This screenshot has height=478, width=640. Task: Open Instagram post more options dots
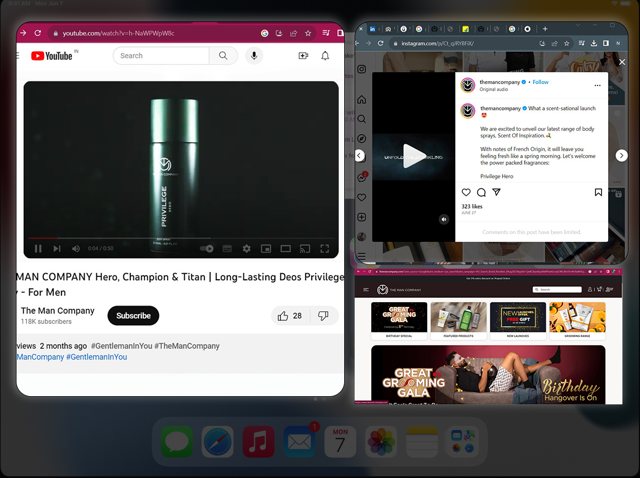(x=598, y=85)
